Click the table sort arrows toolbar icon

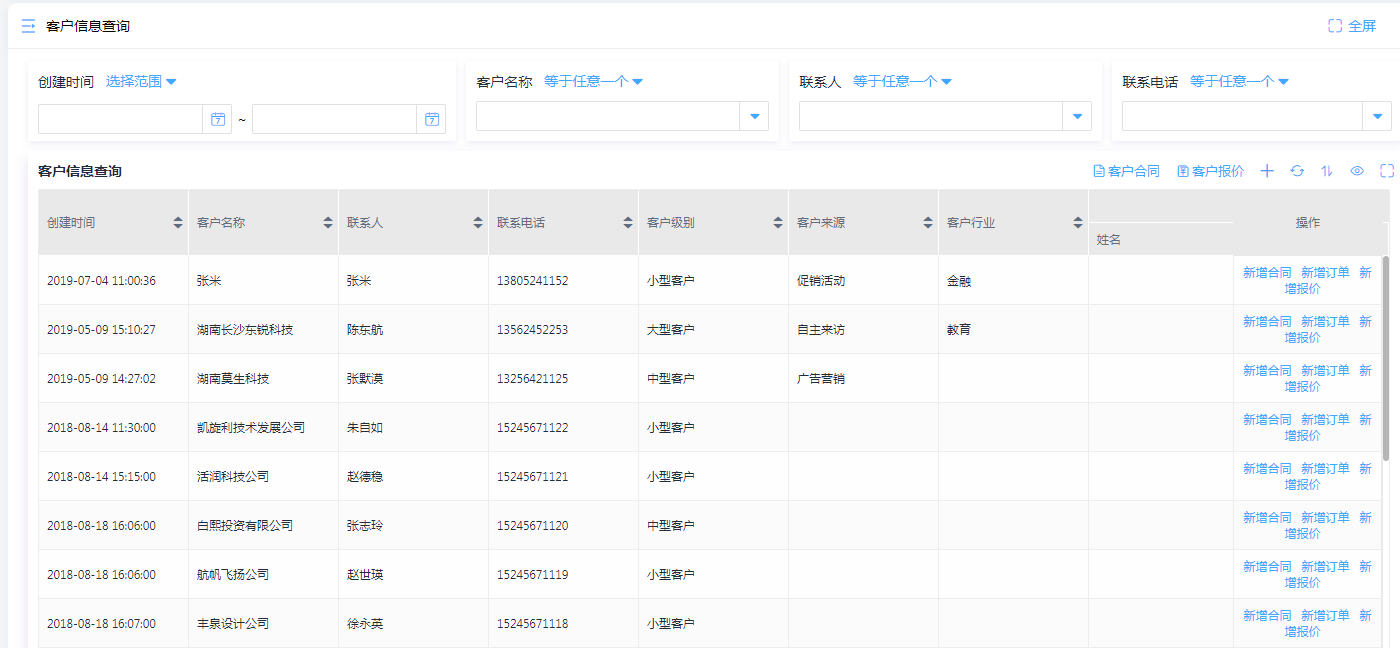pos(1327,171)
